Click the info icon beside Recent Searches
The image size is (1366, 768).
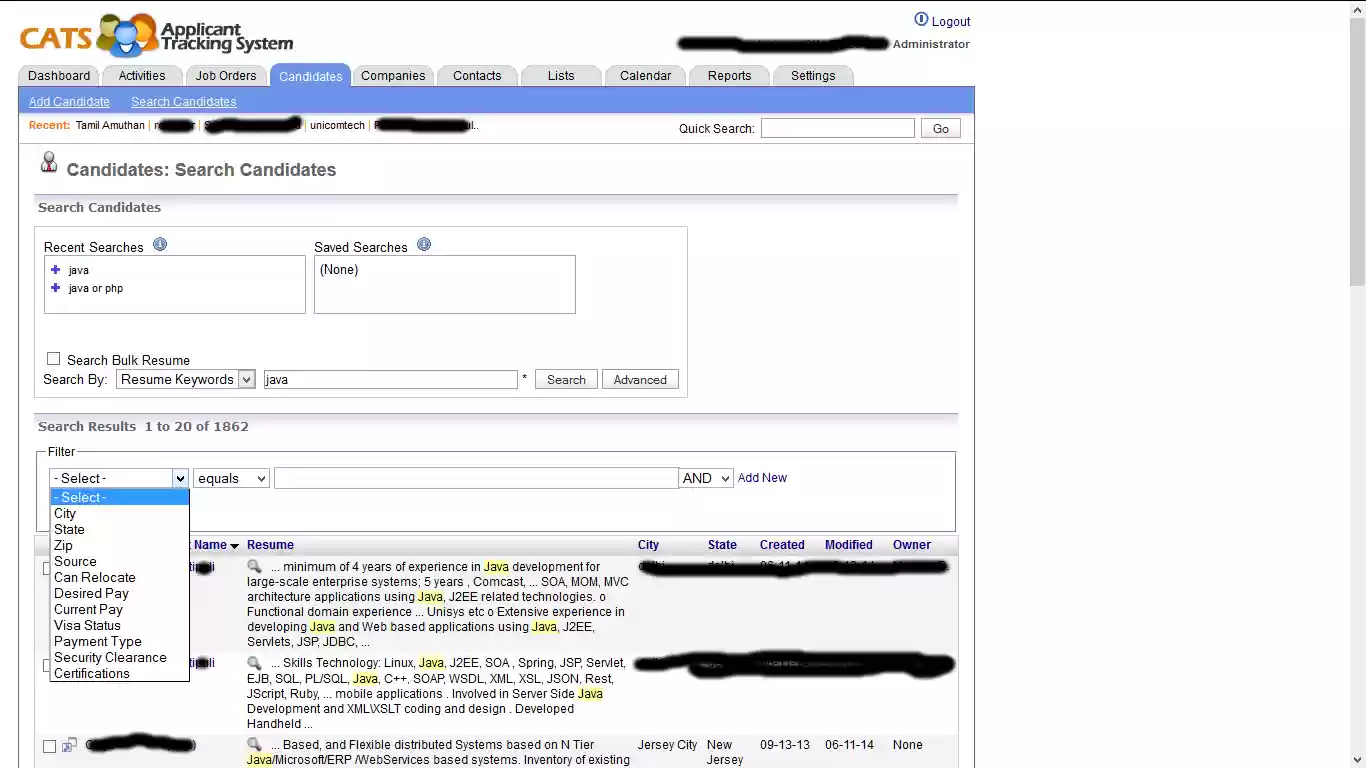[160, 245]
